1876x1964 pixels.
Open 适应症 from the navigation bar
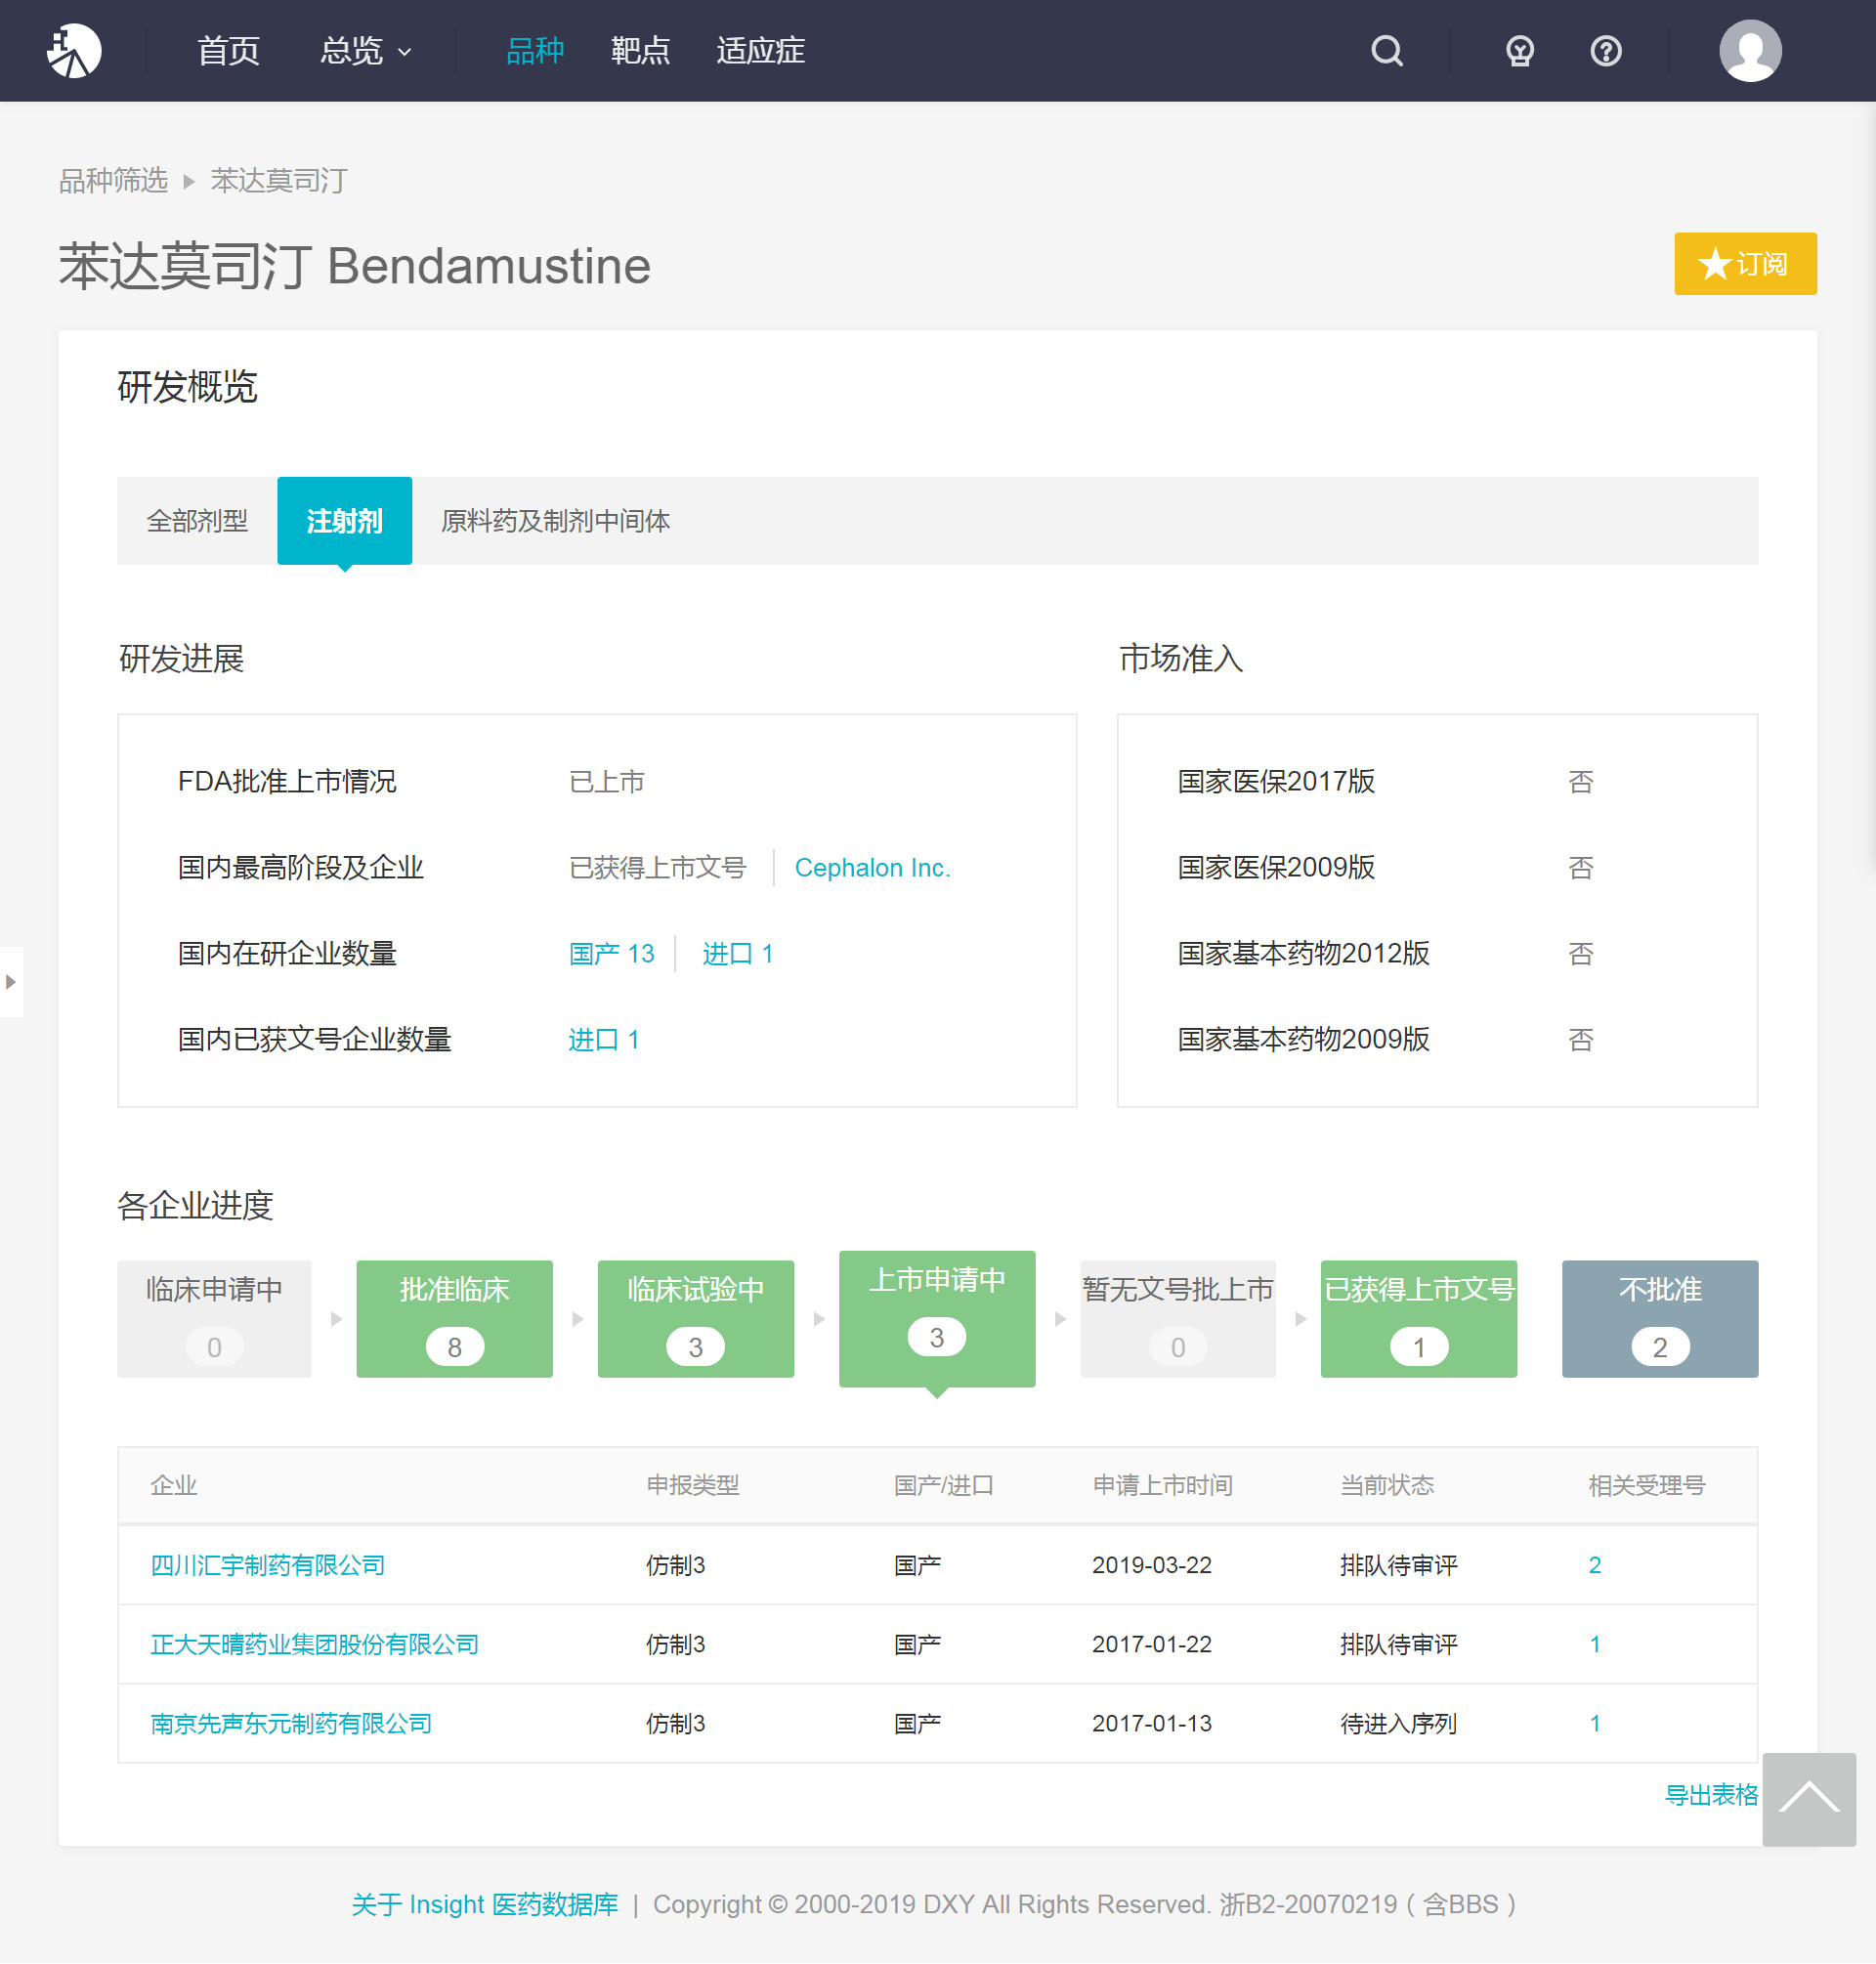click(x=760, y=51)
